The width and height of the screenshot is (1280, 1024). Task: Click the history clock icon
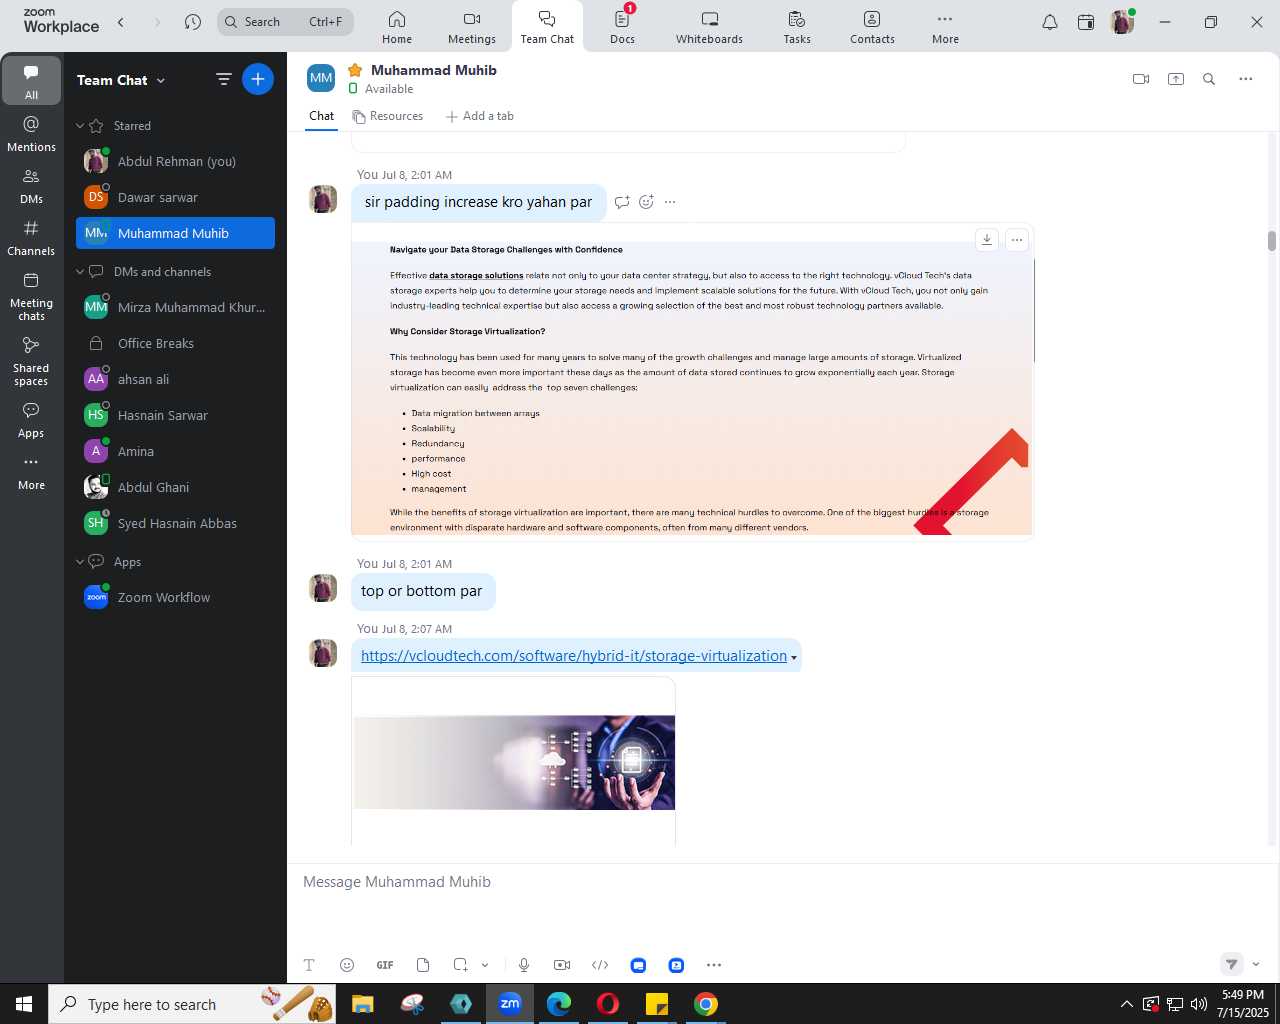point(193,22)
